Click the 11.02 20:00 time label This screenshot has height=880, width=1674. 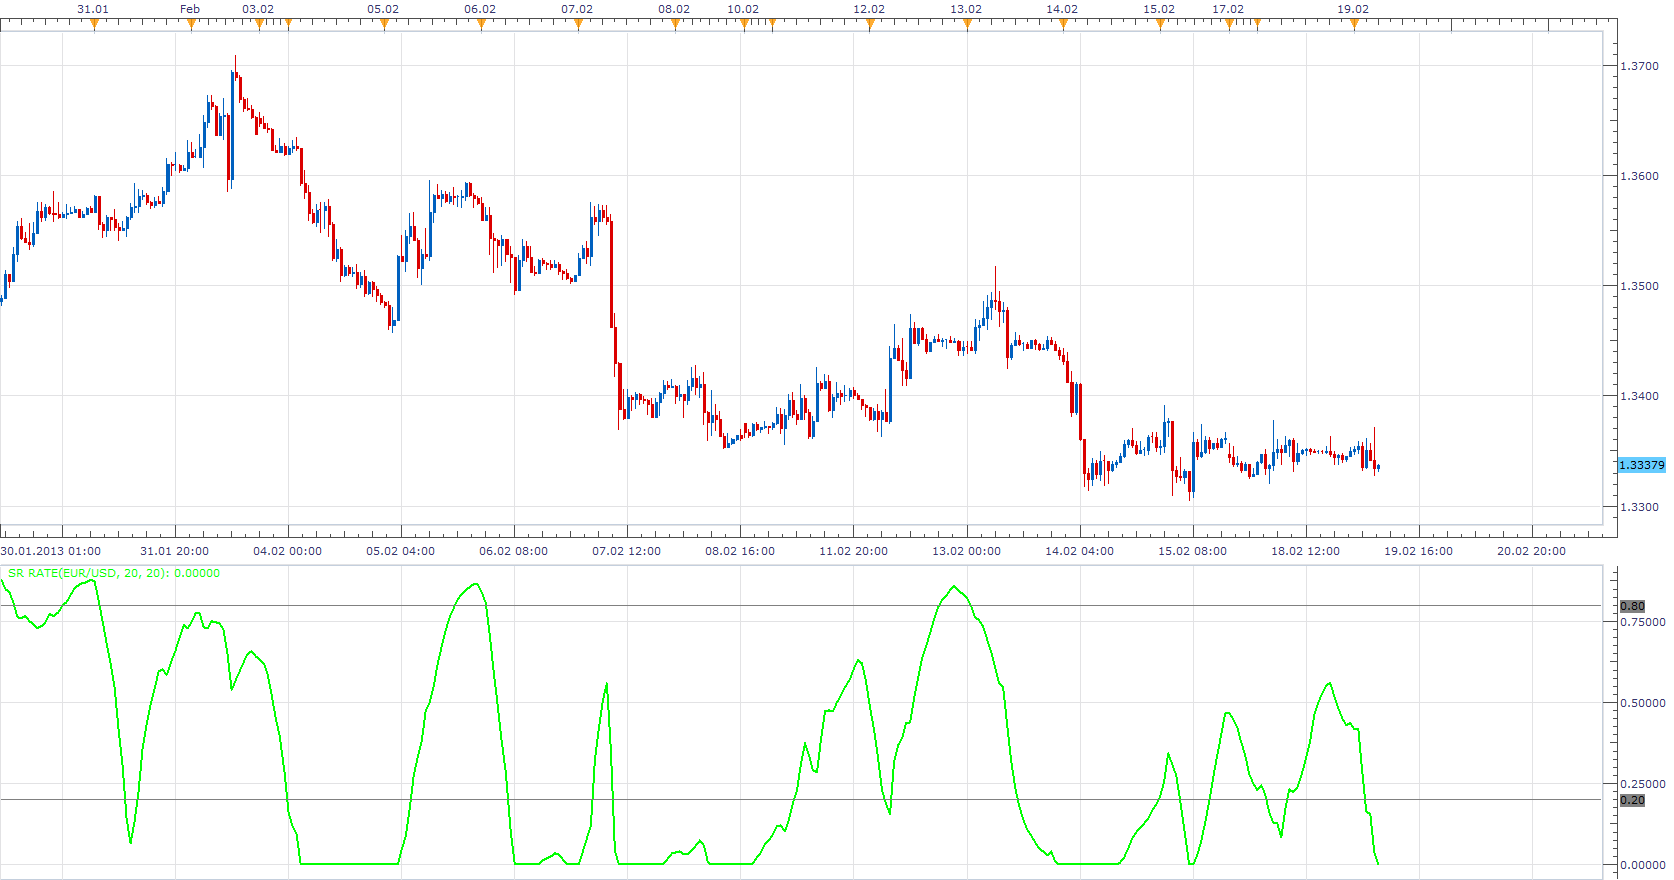tap(853, 551)
